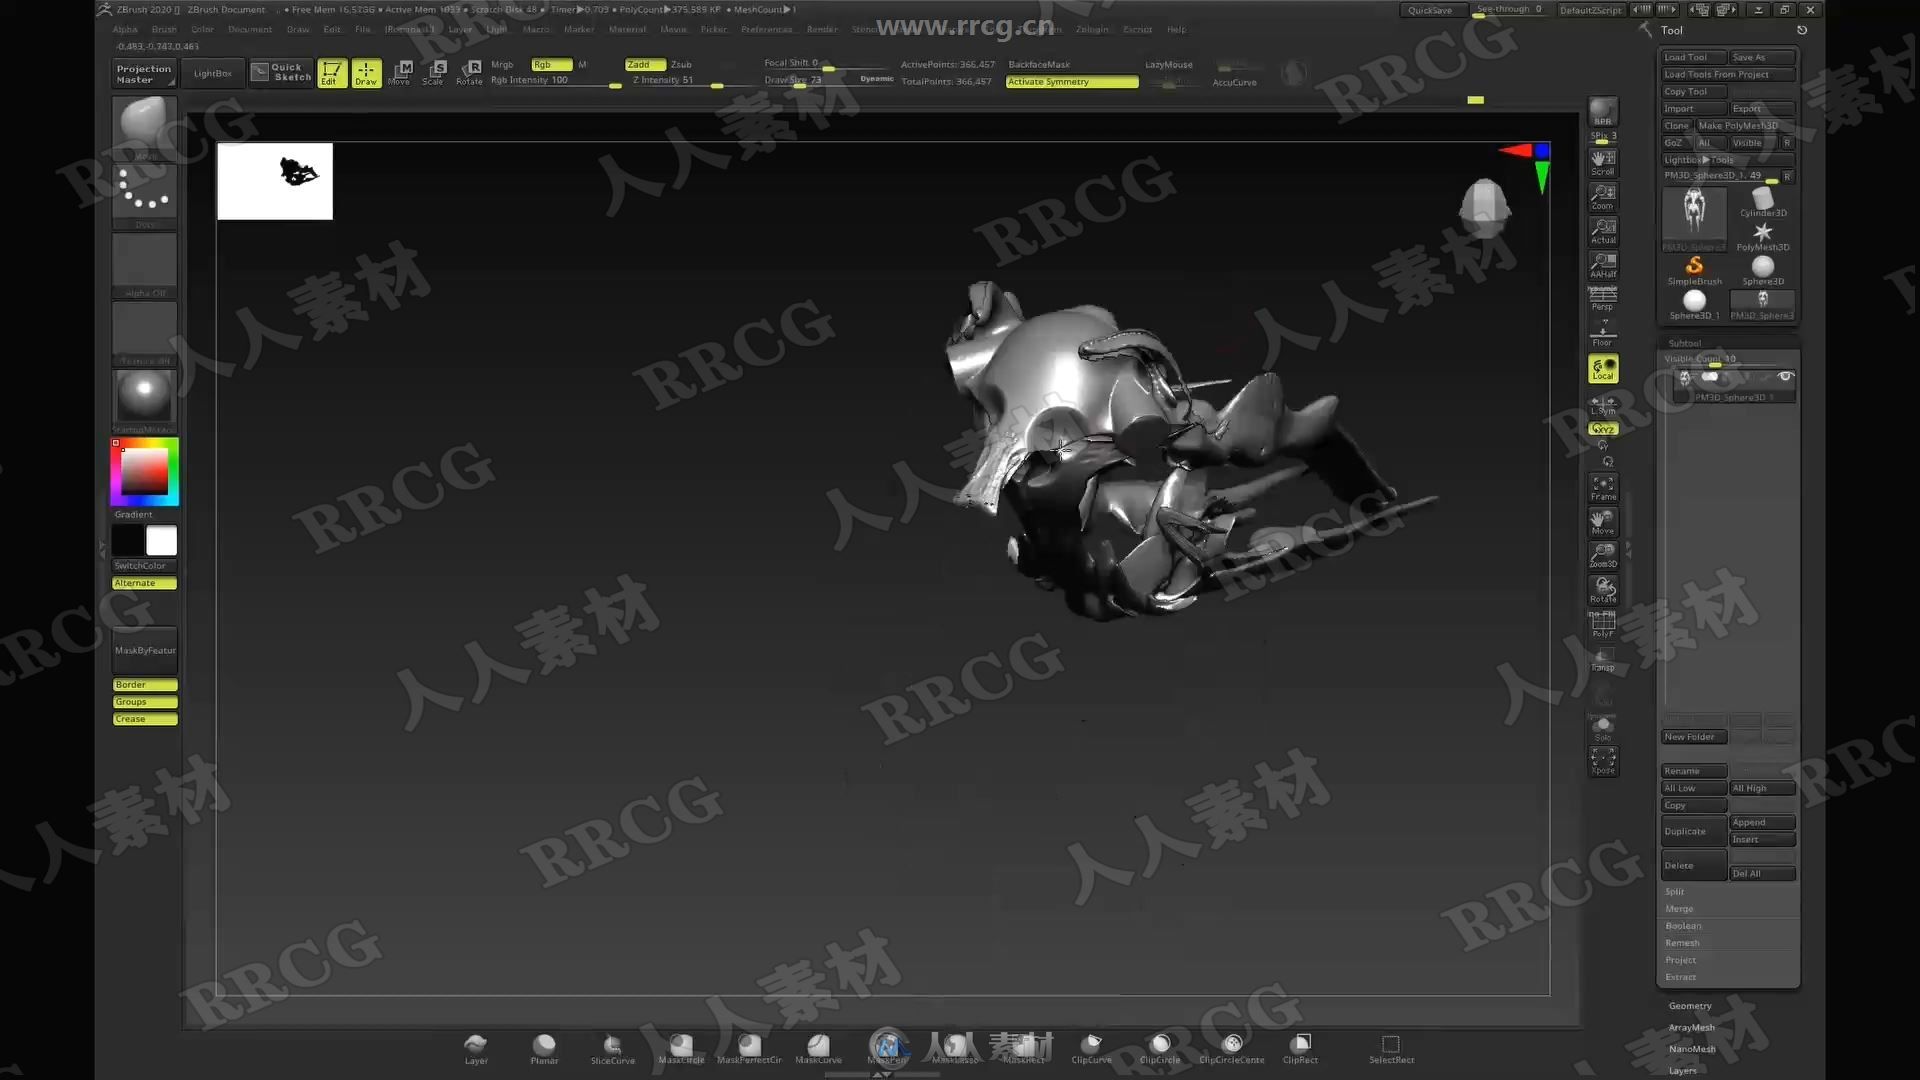Expand the ArrayMesh section

tap(1691, 1028)
